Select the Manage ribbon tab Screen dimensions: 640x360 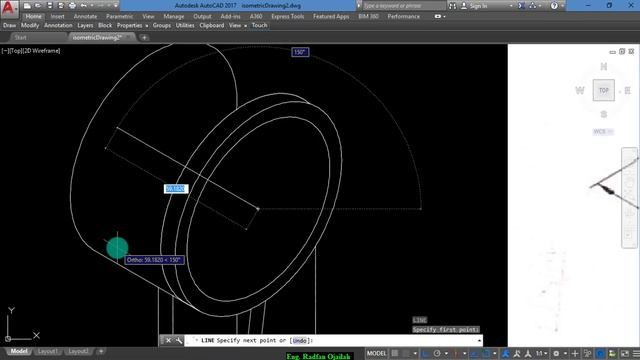173,16
